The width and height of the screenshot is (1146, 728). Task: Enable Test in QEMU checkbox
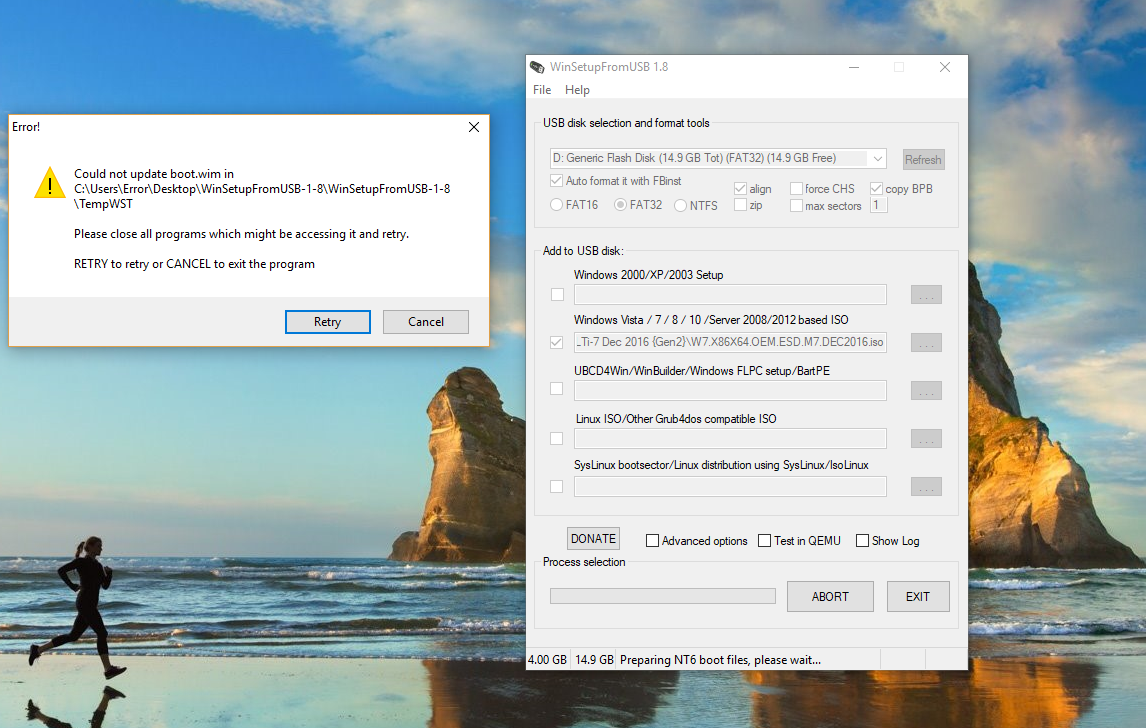[764, 541]
